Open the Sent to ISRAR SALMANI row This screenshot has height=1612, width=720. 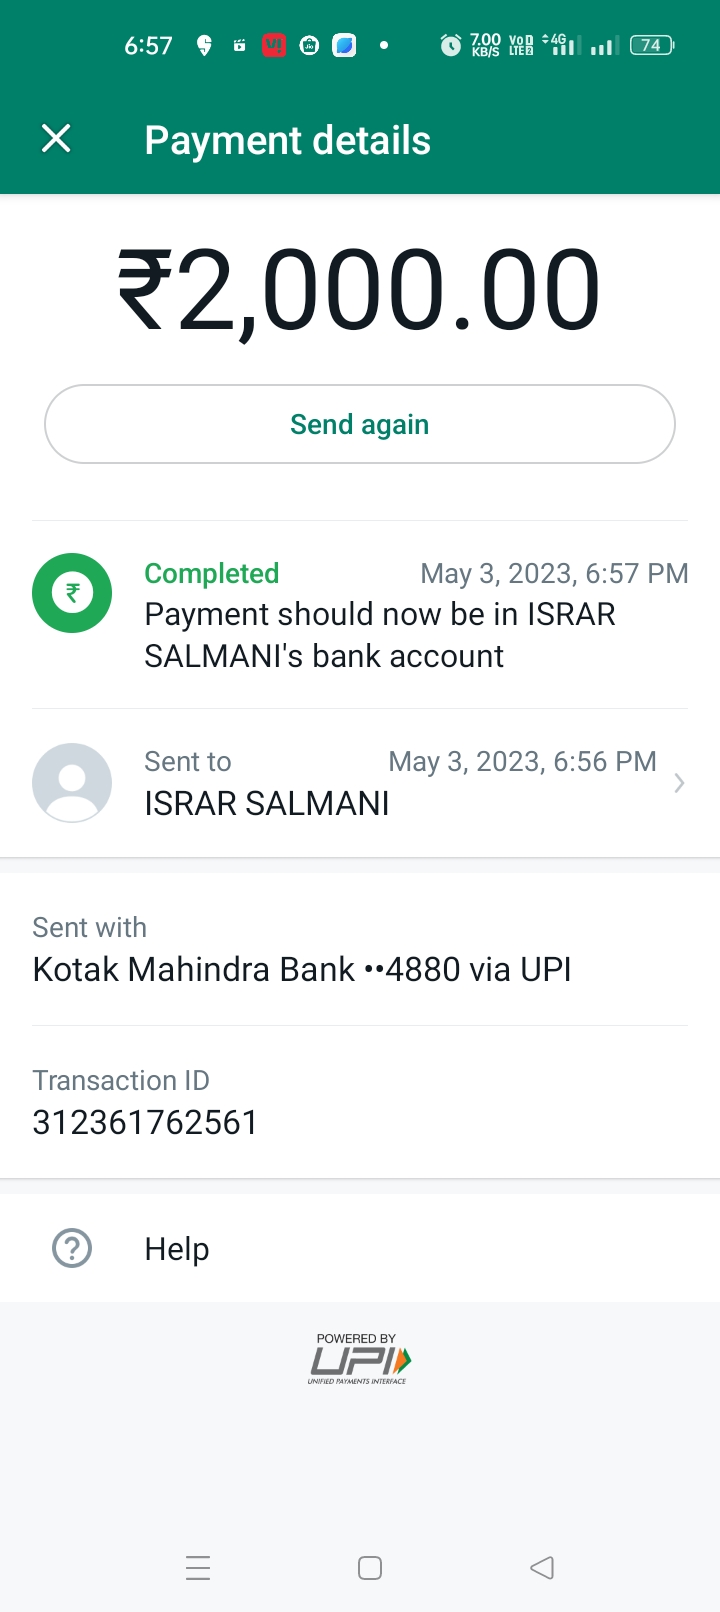pyautogui.click(x=400, y=783)
